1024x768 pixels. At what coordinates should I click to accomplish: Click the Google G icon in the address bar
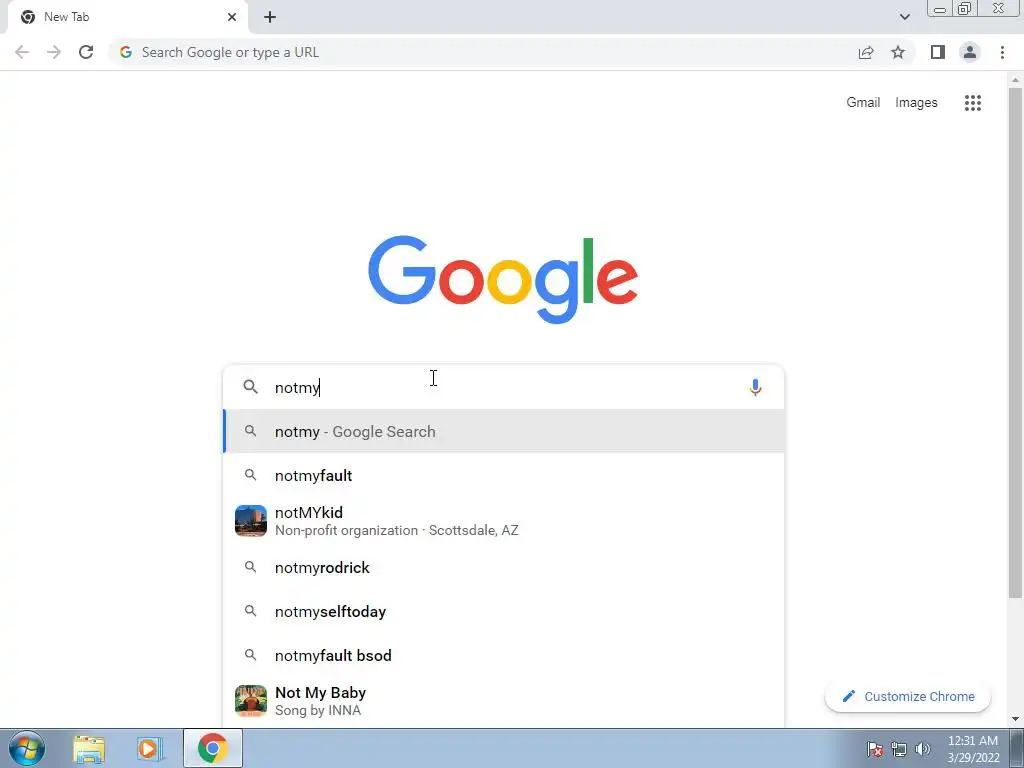(x=126, y=52)
